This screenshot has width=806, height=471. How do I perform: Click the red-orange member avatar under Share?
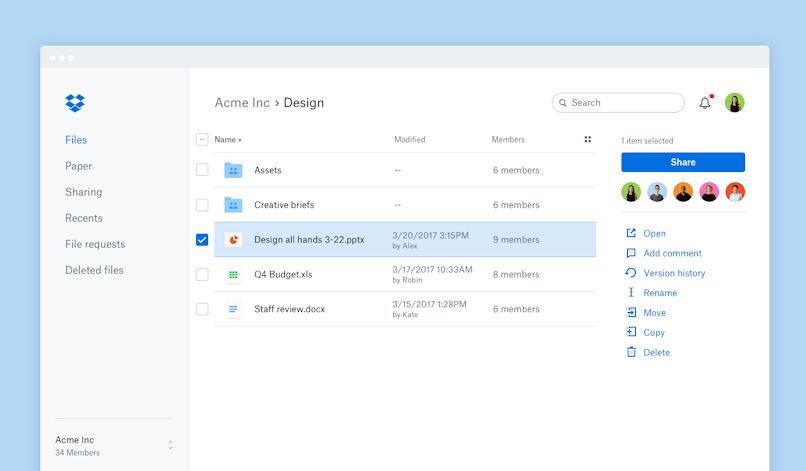click(735, 192)
